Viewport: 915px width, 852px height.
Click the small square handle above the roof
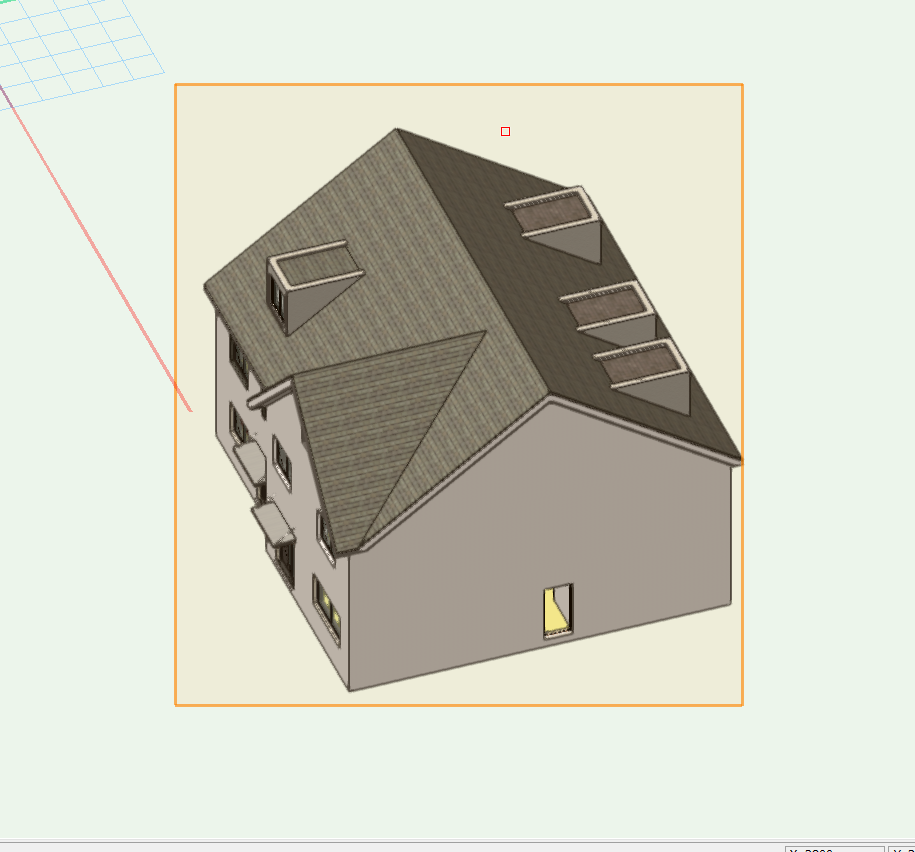(505, 131)
